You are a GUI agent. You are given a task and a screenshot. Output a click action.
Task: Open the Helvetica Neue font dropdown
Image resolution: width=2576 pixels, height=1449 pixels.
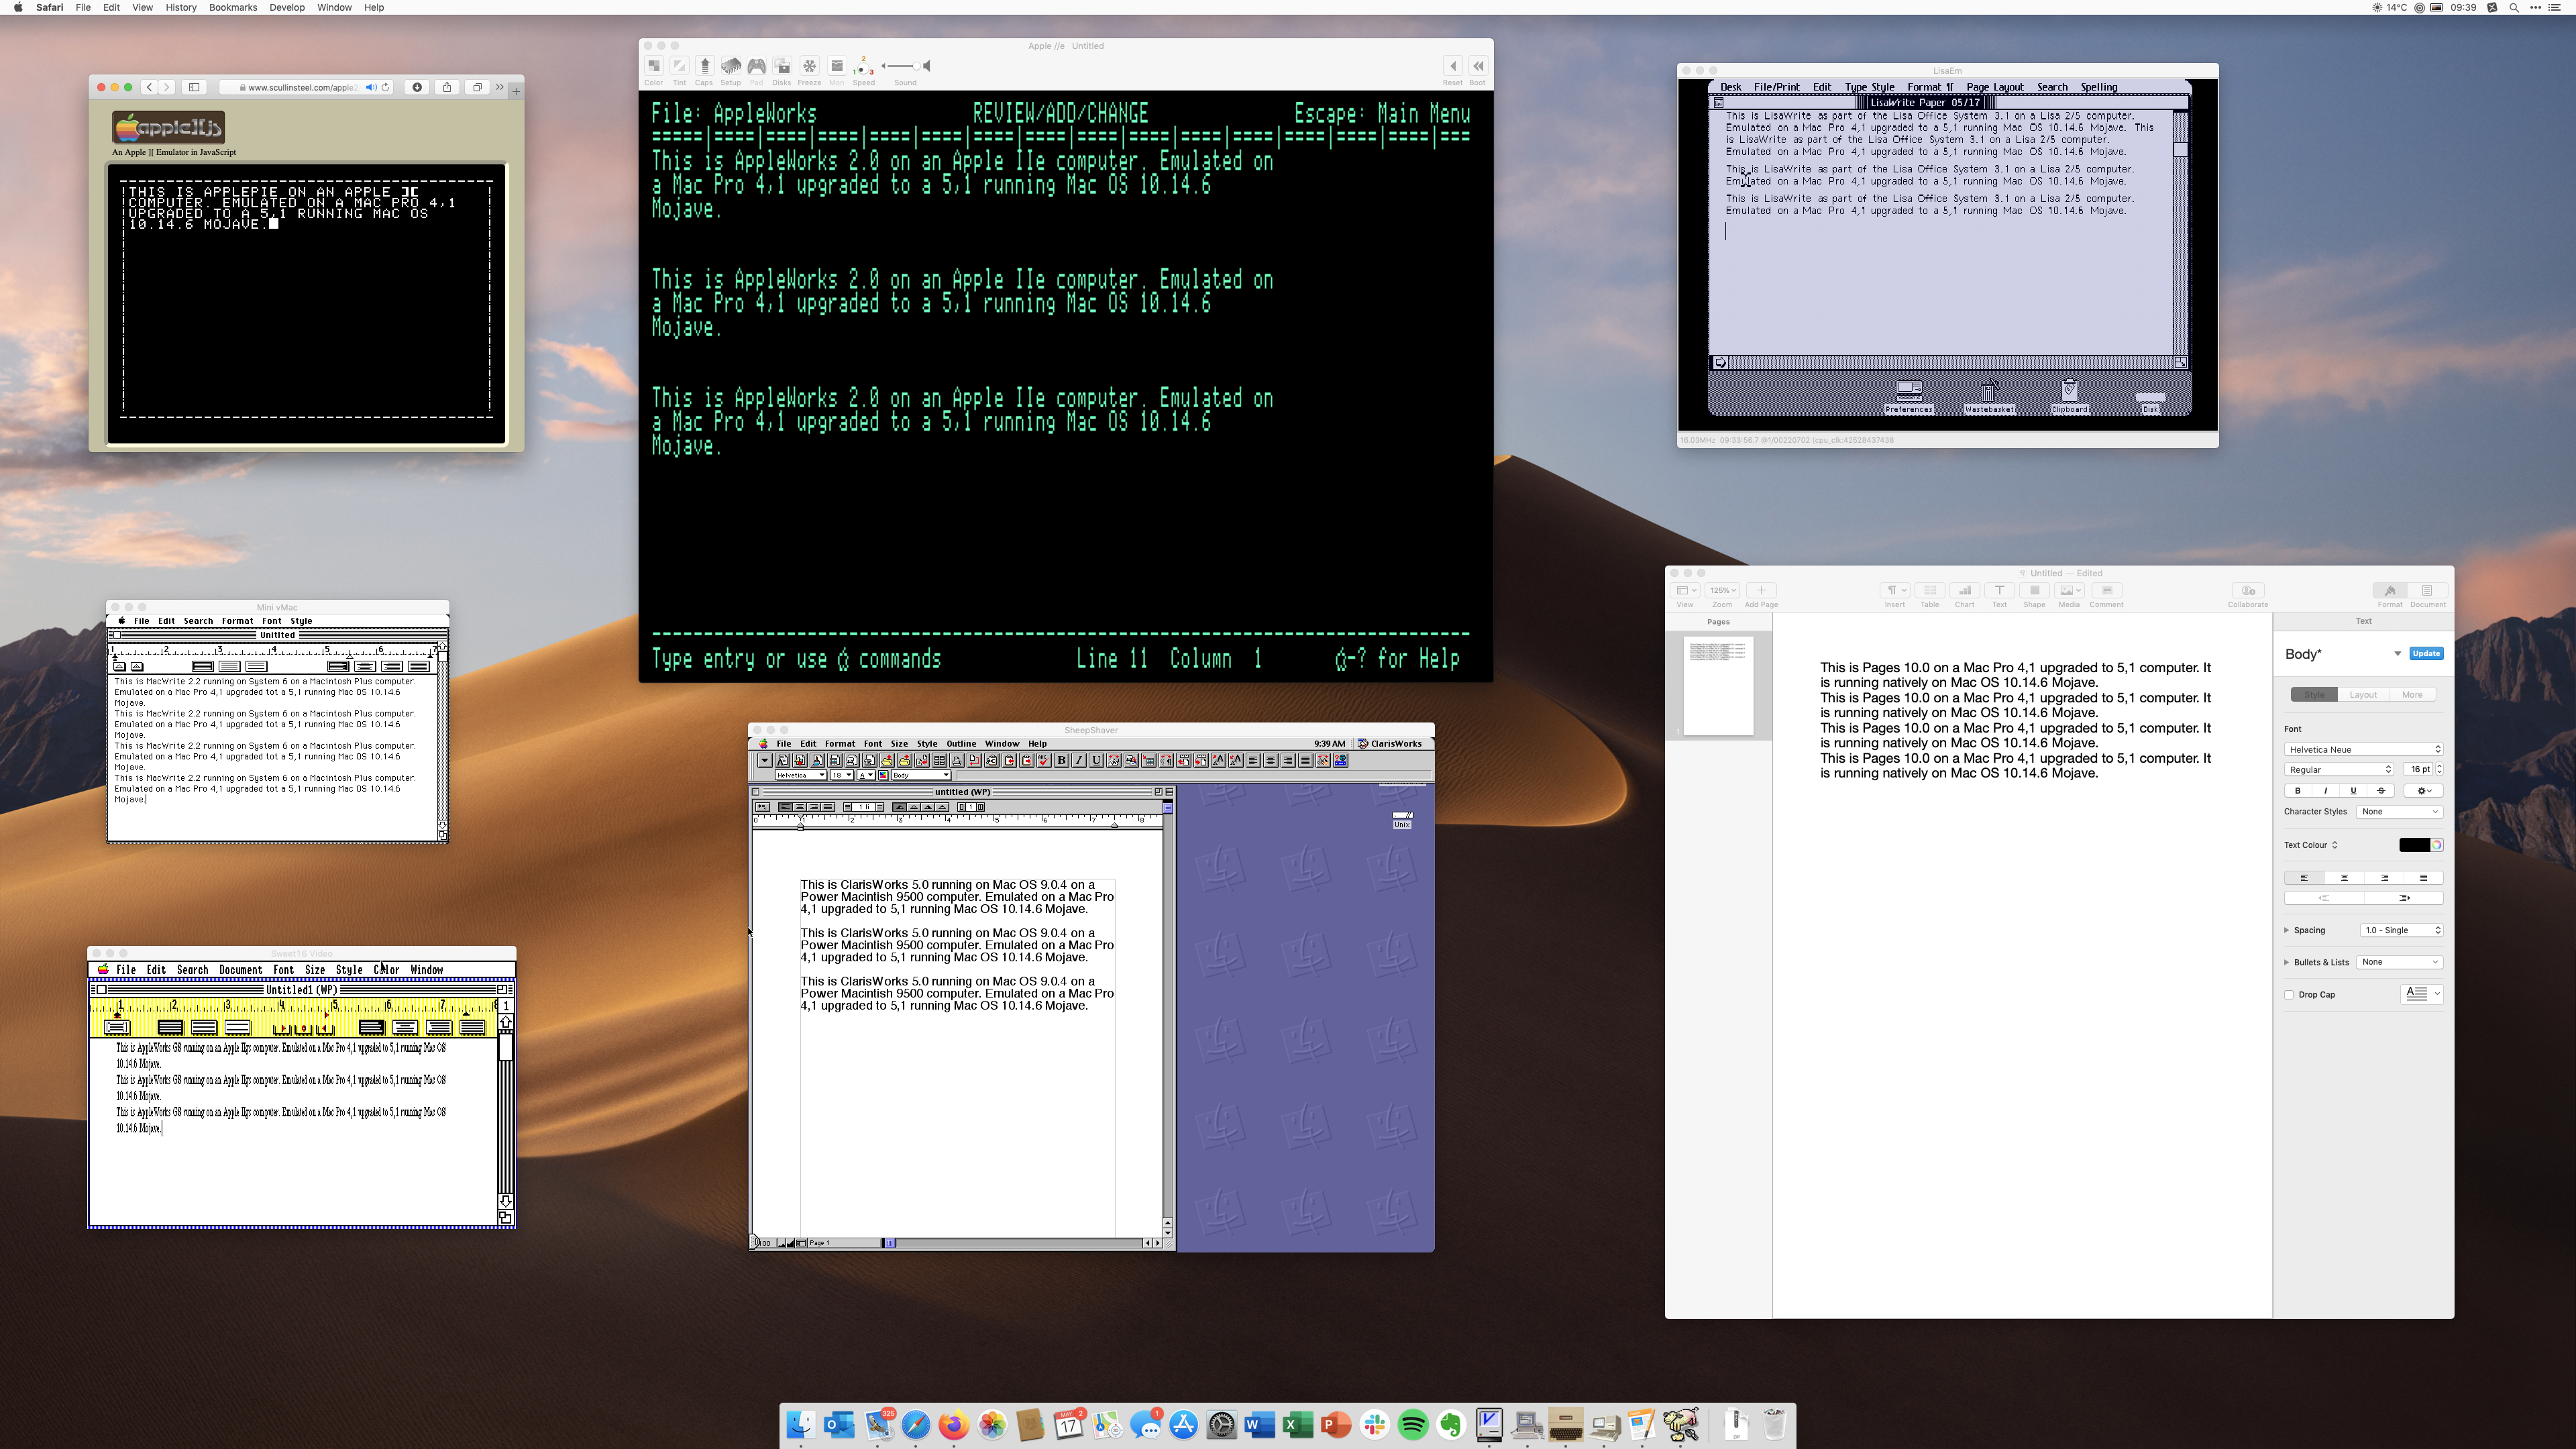[2363, 749]
